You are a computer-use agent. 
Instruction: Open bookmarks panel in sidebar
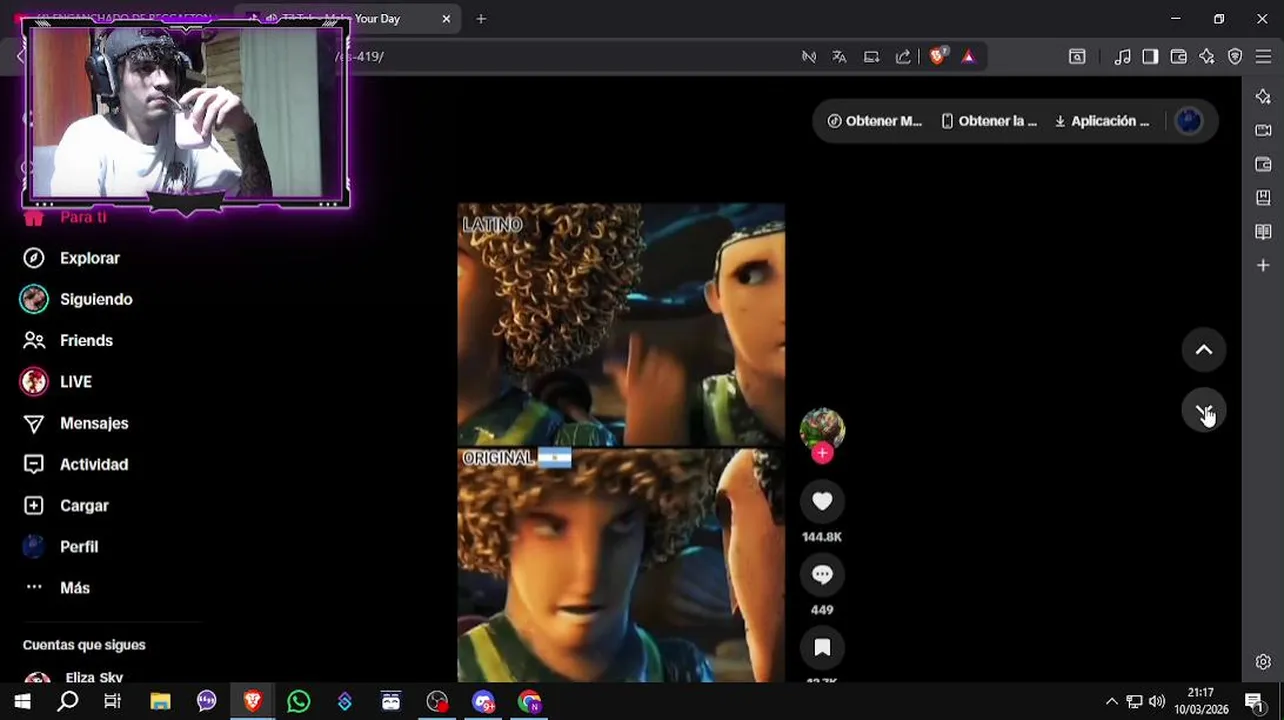(1263, 198)
